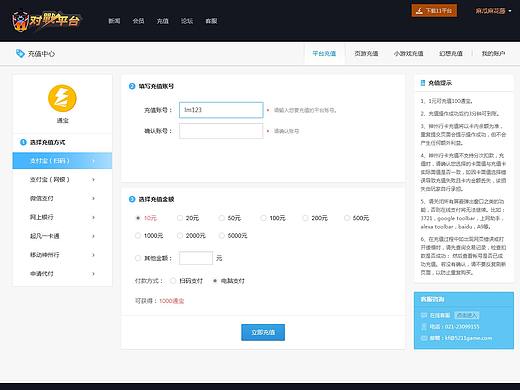Click the document icon next to 充值提示
Image resolution: width=520 pixels, height=390 pixels.
tap(423, 83)
